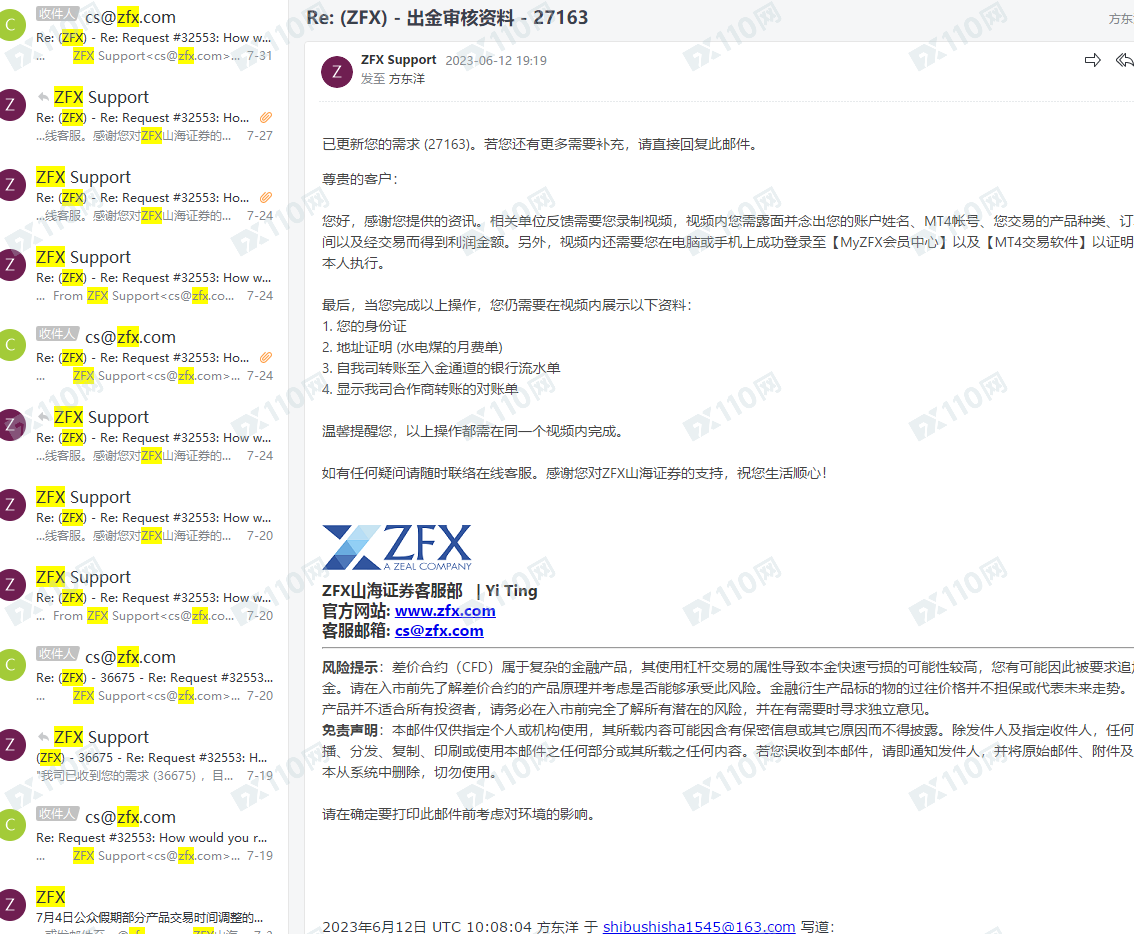
Task: Click the avatar of the 7月4日 holiday notice email
Action: click(11, 905)
